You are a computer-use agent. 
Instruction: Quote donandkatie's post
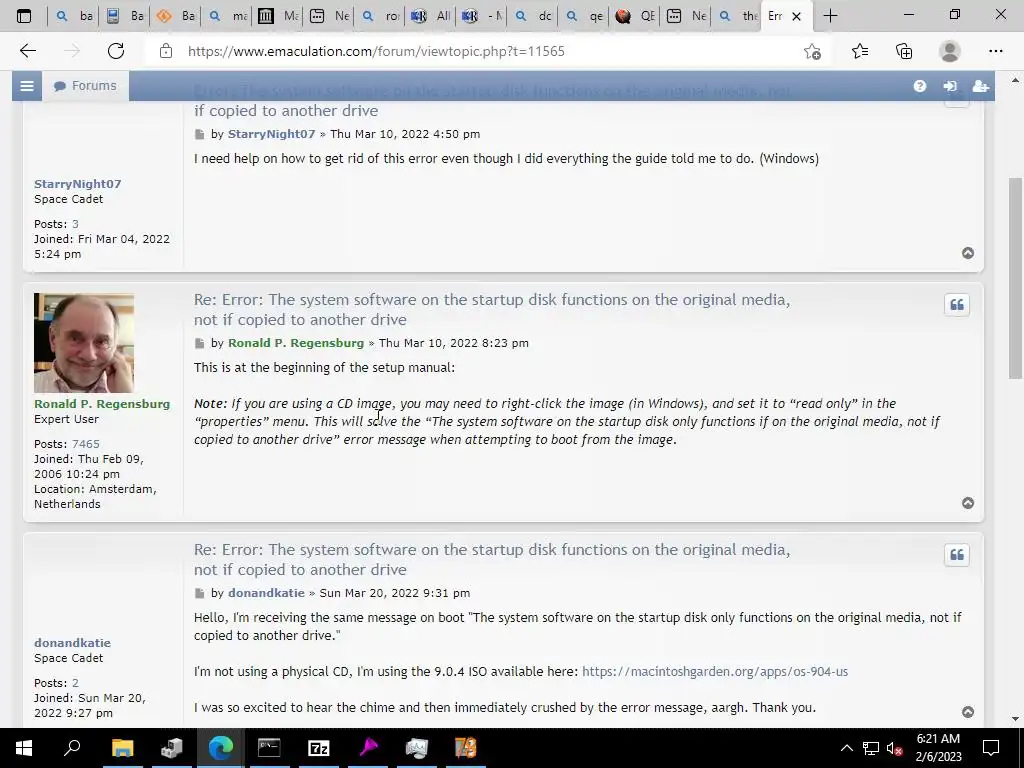957,555
